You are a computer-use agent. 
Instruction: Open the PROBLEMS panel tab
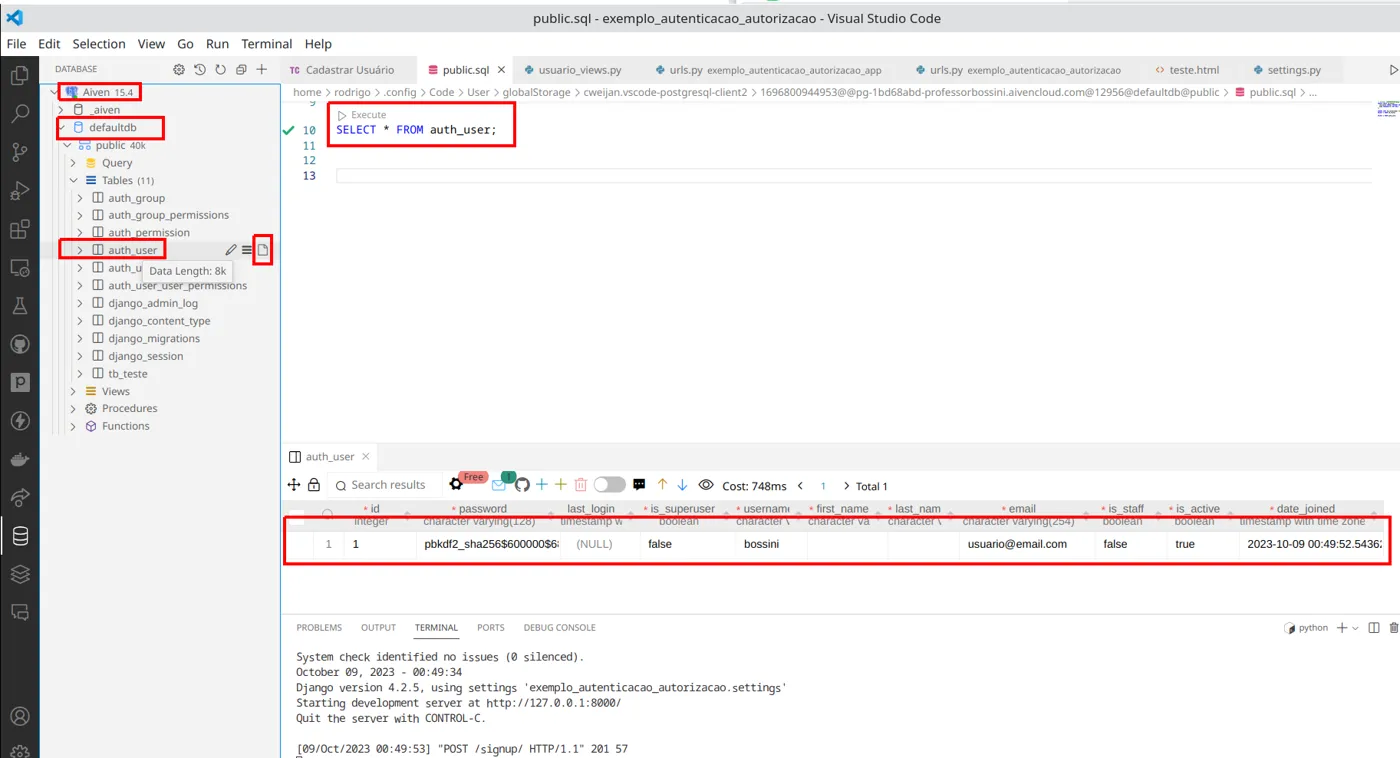[319, 628]
